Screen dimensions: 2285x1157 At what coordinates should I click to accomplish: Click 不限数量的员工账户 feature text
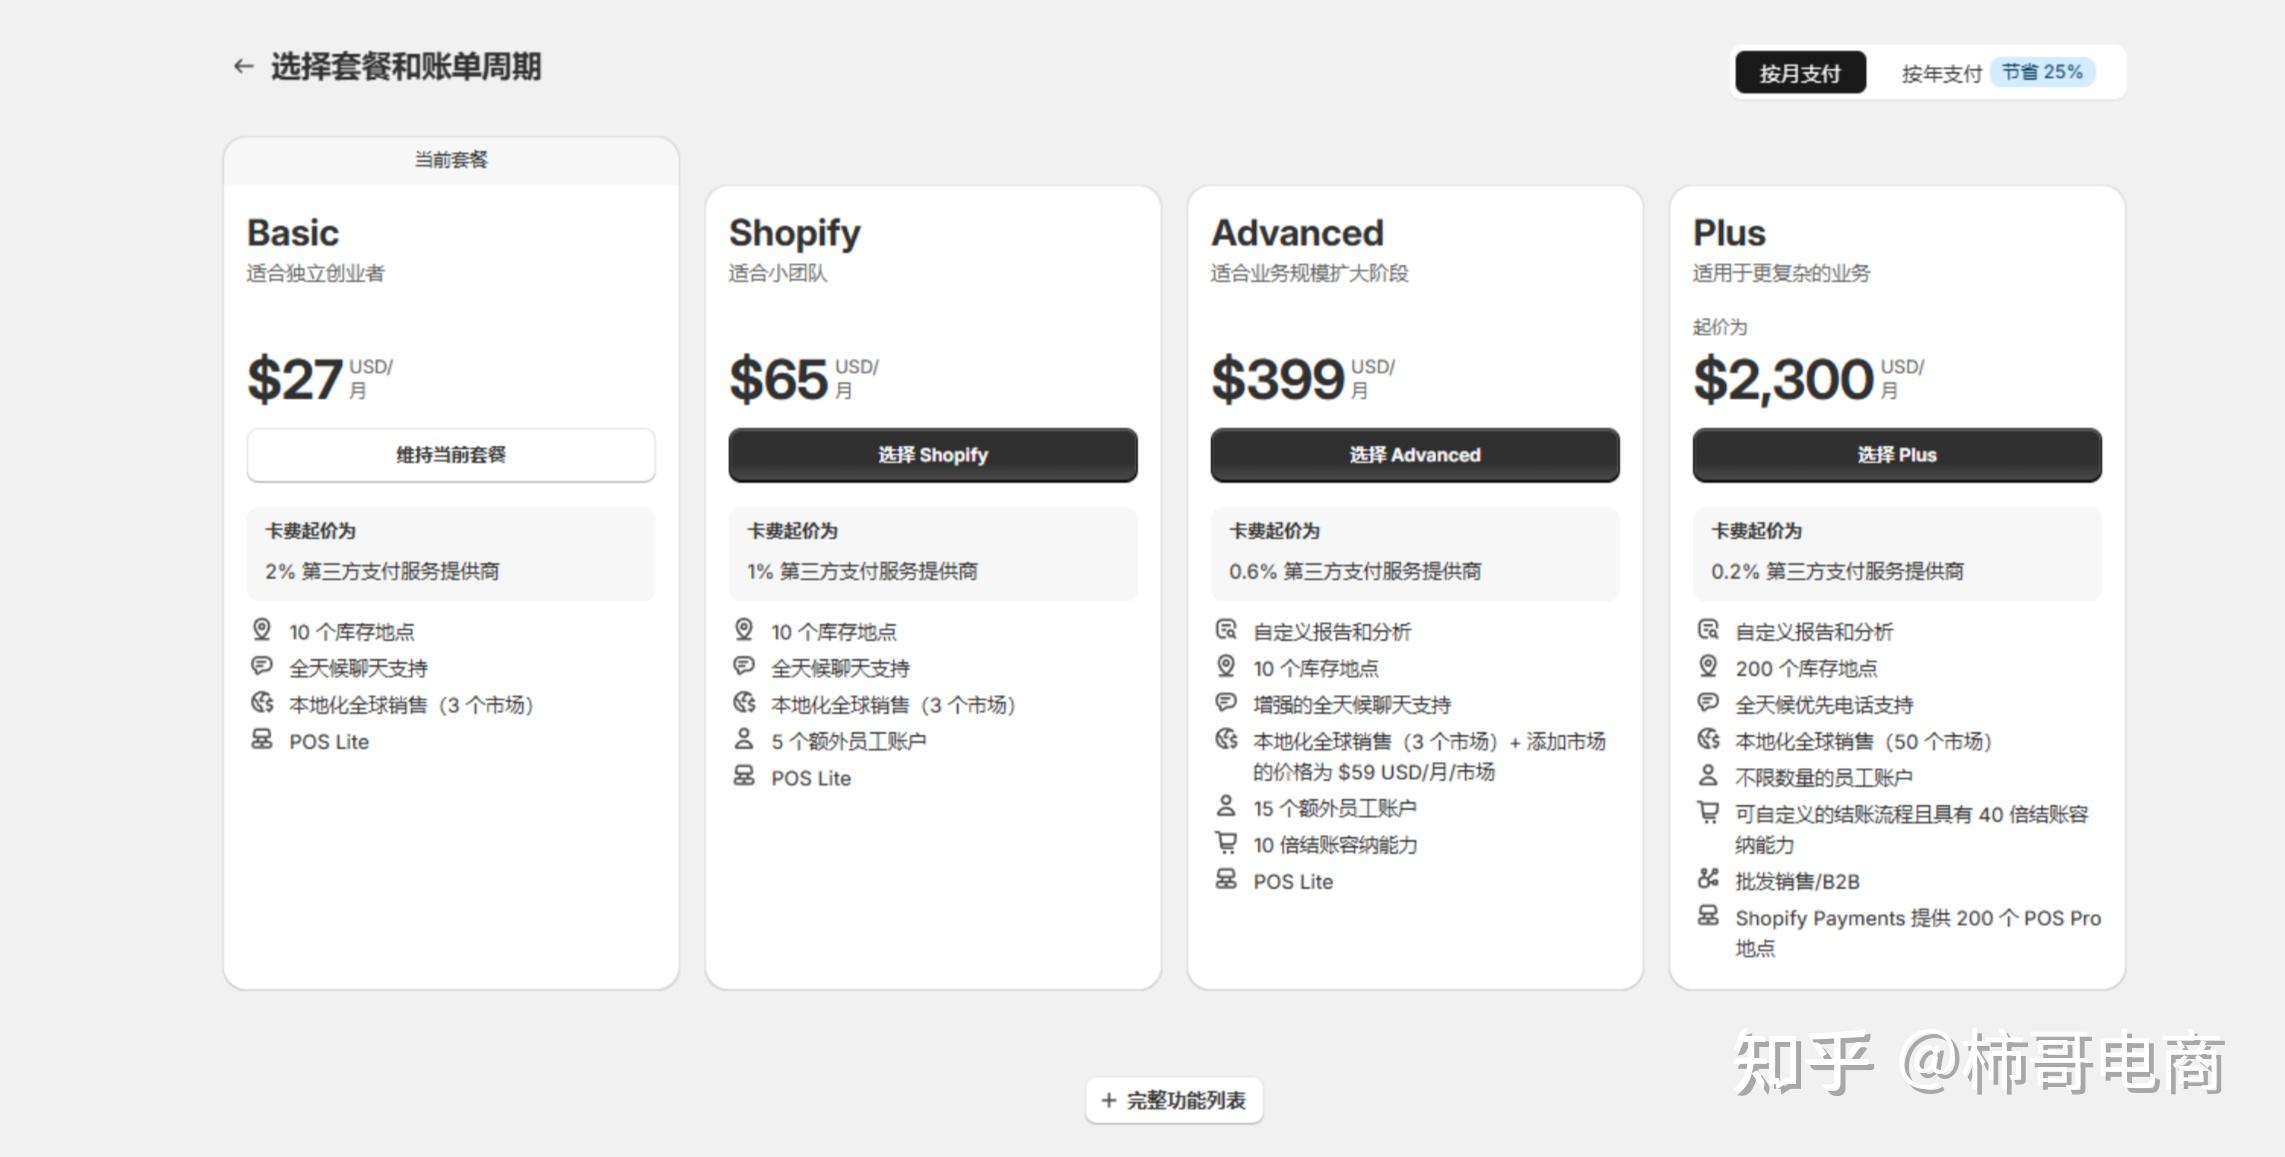(x=1824, y=778)
